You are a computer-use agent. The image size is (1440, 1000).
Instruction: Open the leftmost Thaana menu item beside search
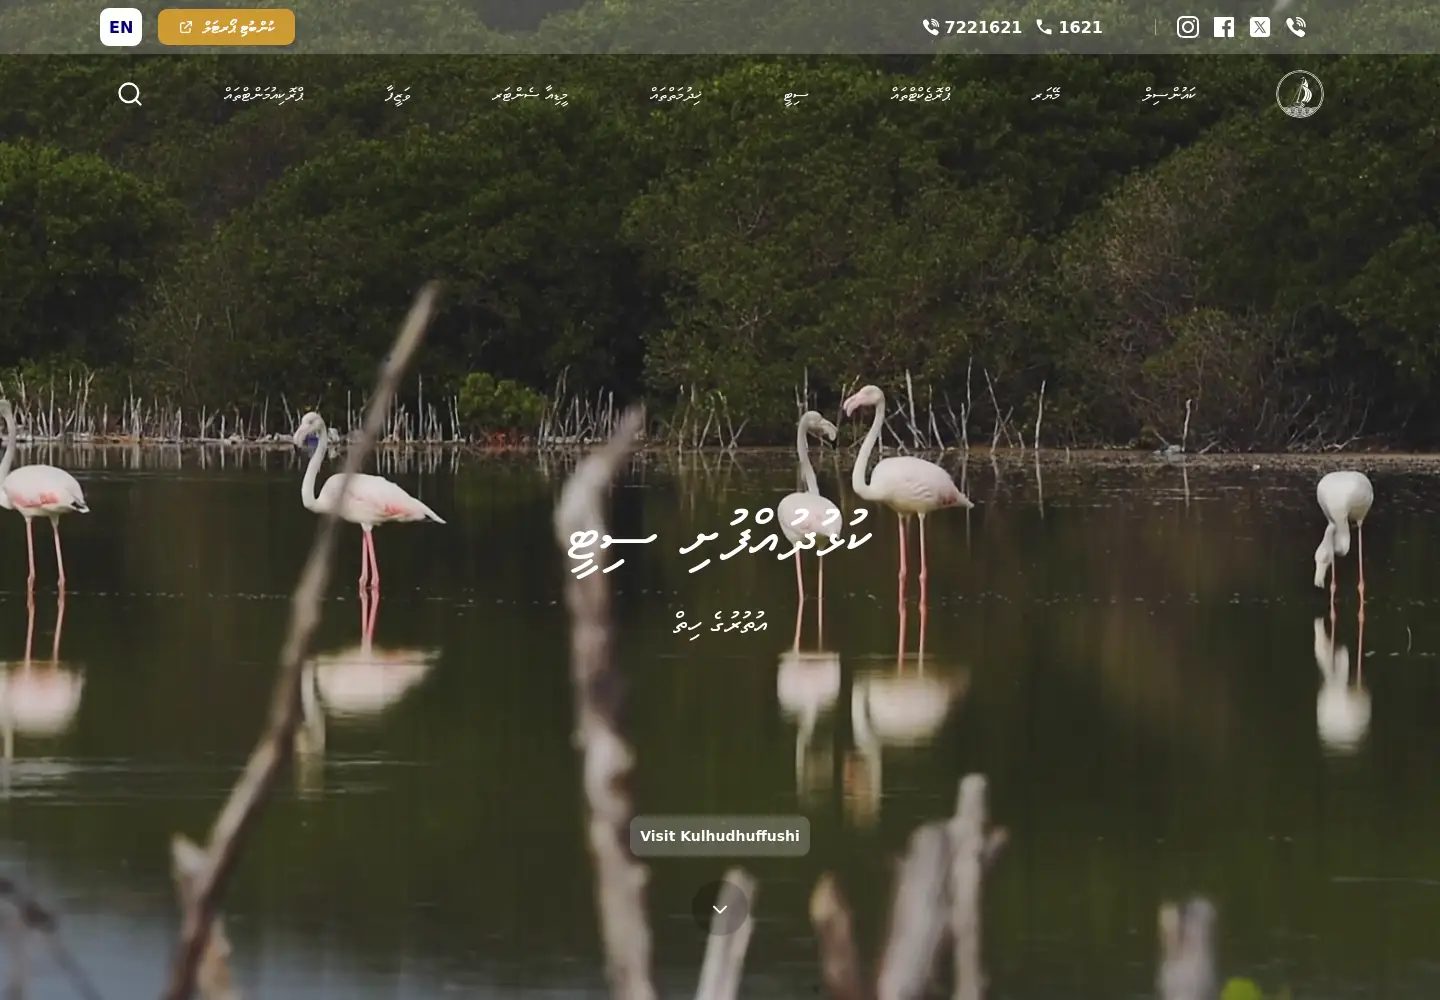point(264,94)
